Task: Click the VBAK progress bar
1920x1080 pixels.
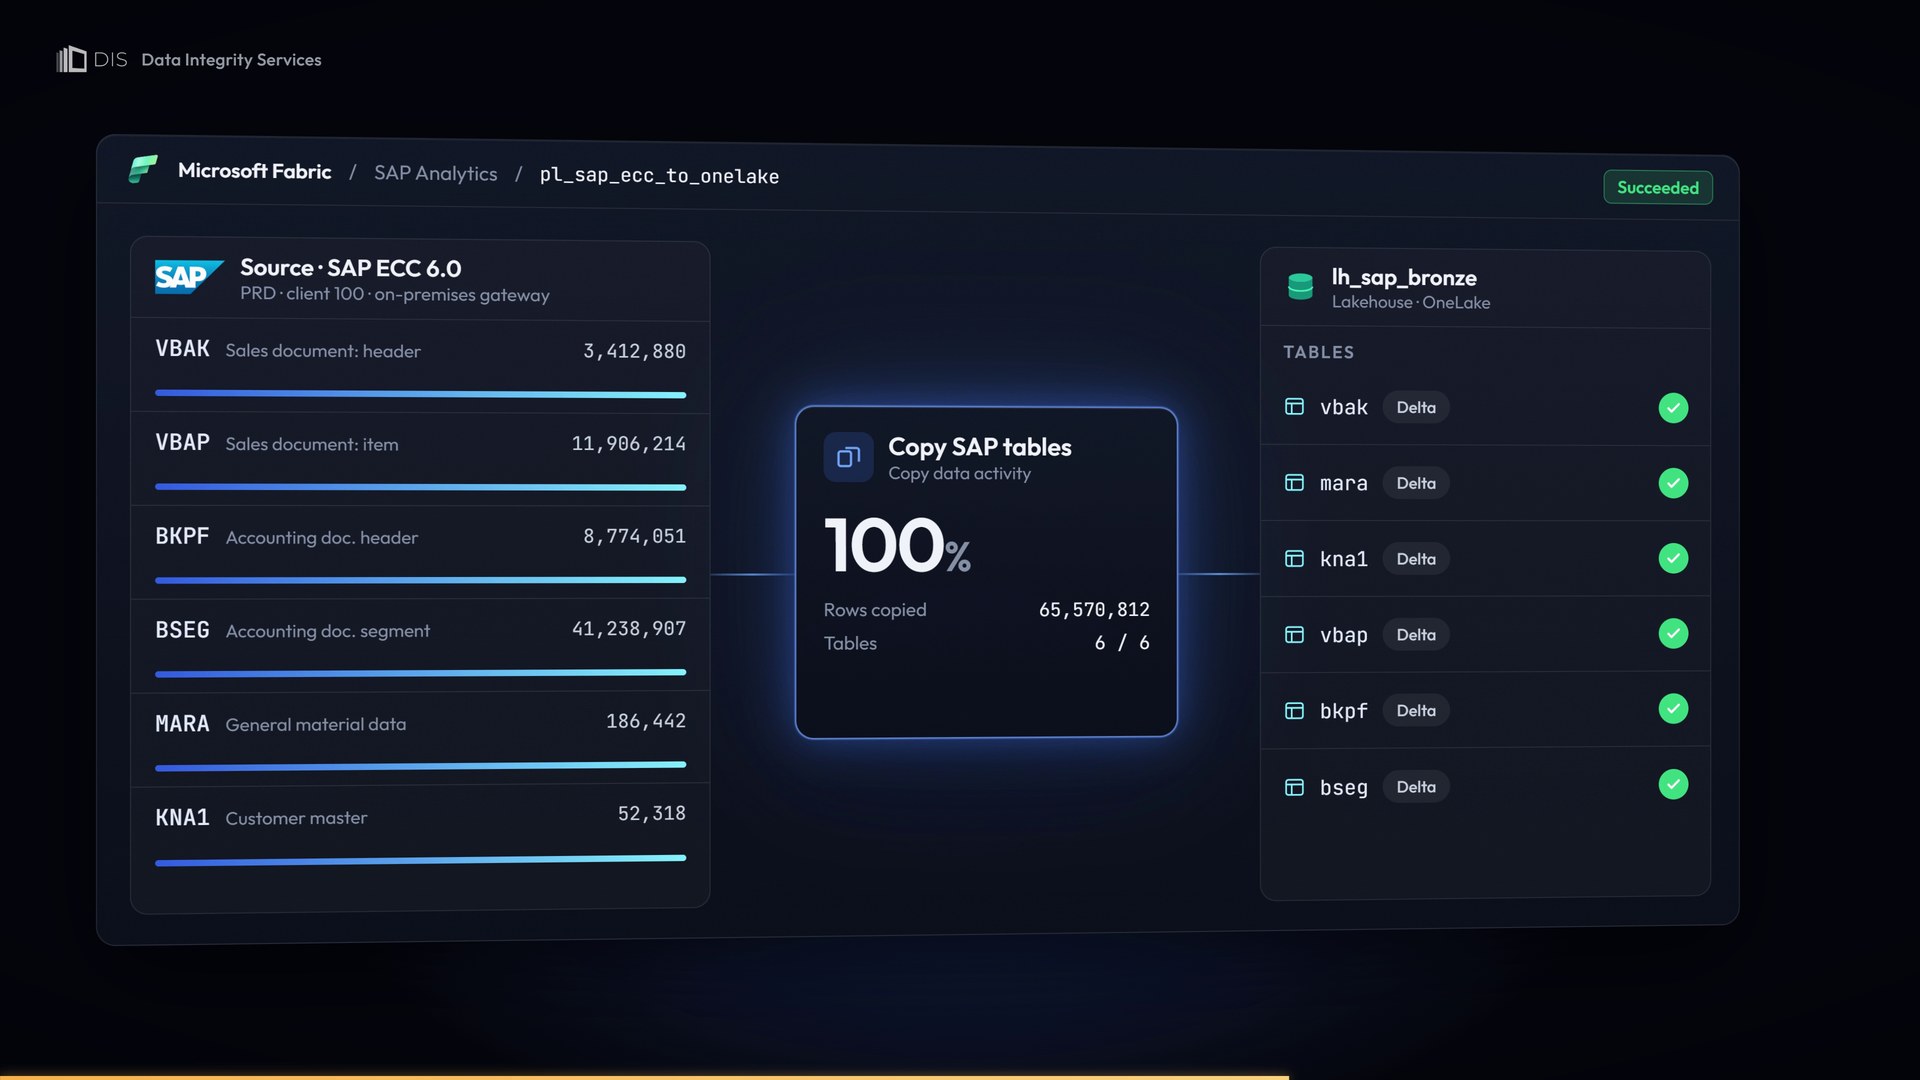Action: click(x=421, y=394)
